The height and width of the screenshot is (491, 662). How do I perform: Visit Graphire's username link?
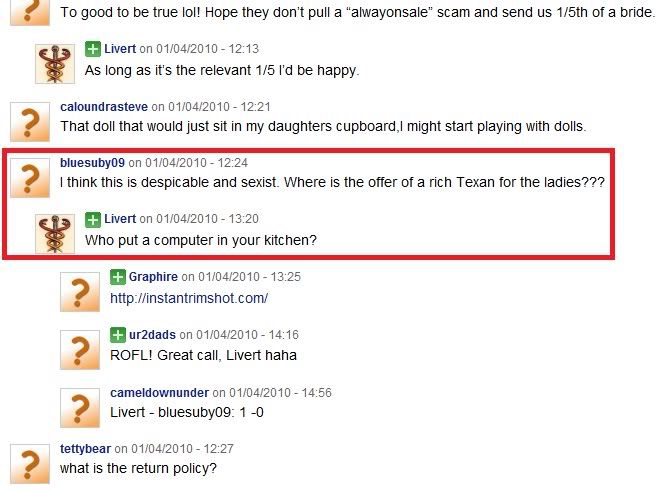click(x=153, y=277)
